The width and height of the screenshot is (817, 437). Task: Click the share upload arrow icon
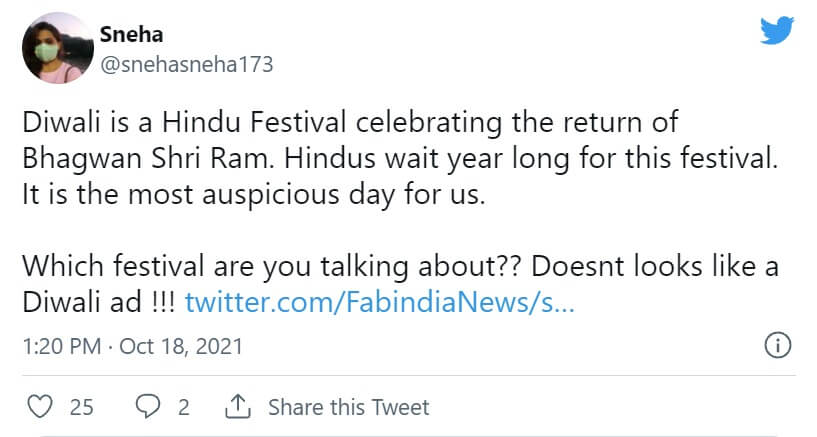pyautogui.click(x=237, y=407)
